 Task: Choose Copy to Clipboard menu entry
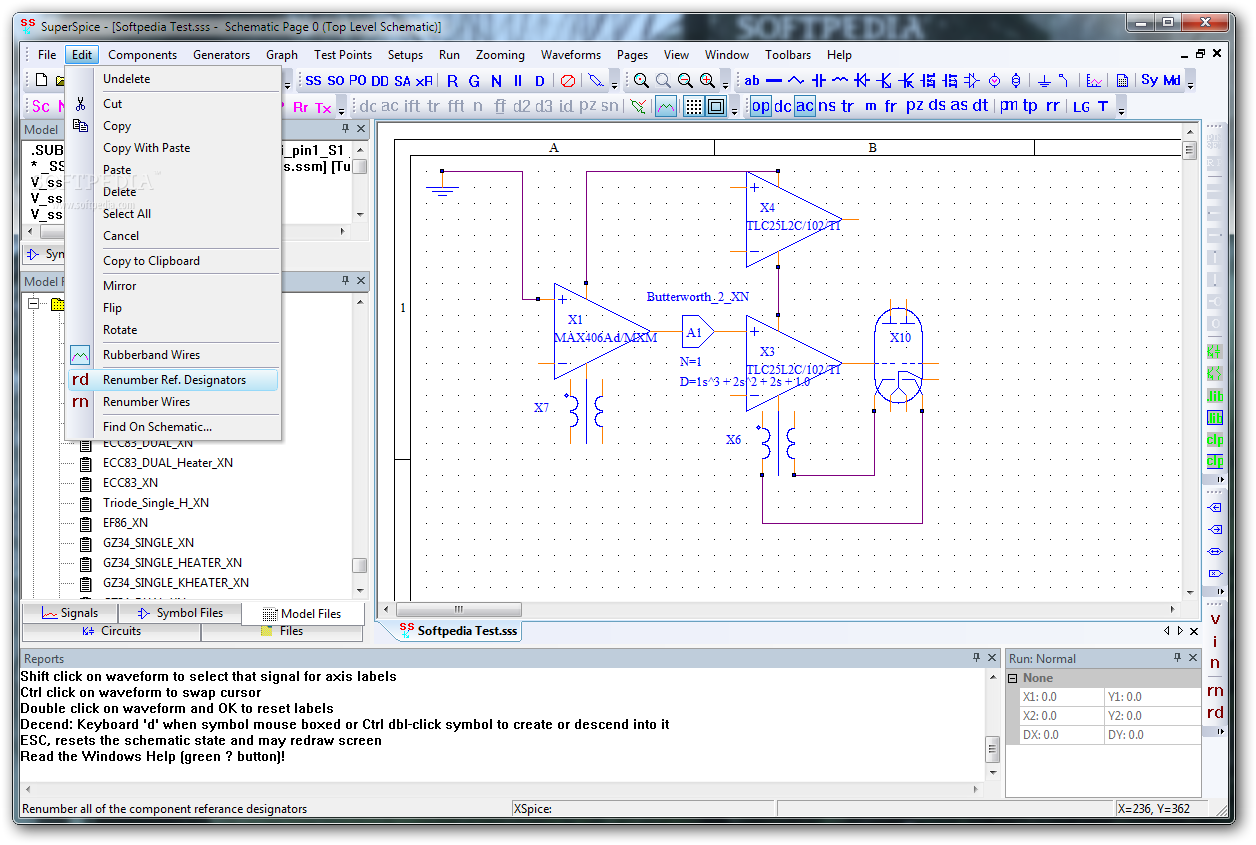pyautogui.click(x=173, y=261)
